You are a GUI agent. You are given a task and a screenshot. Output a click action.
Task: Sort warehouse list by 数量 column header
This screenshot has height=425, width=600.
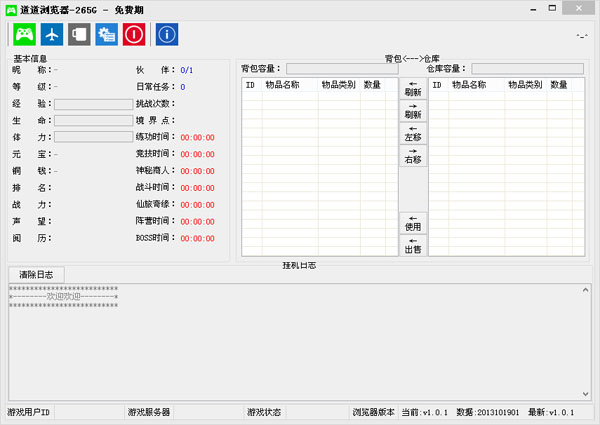coord(559,85)
